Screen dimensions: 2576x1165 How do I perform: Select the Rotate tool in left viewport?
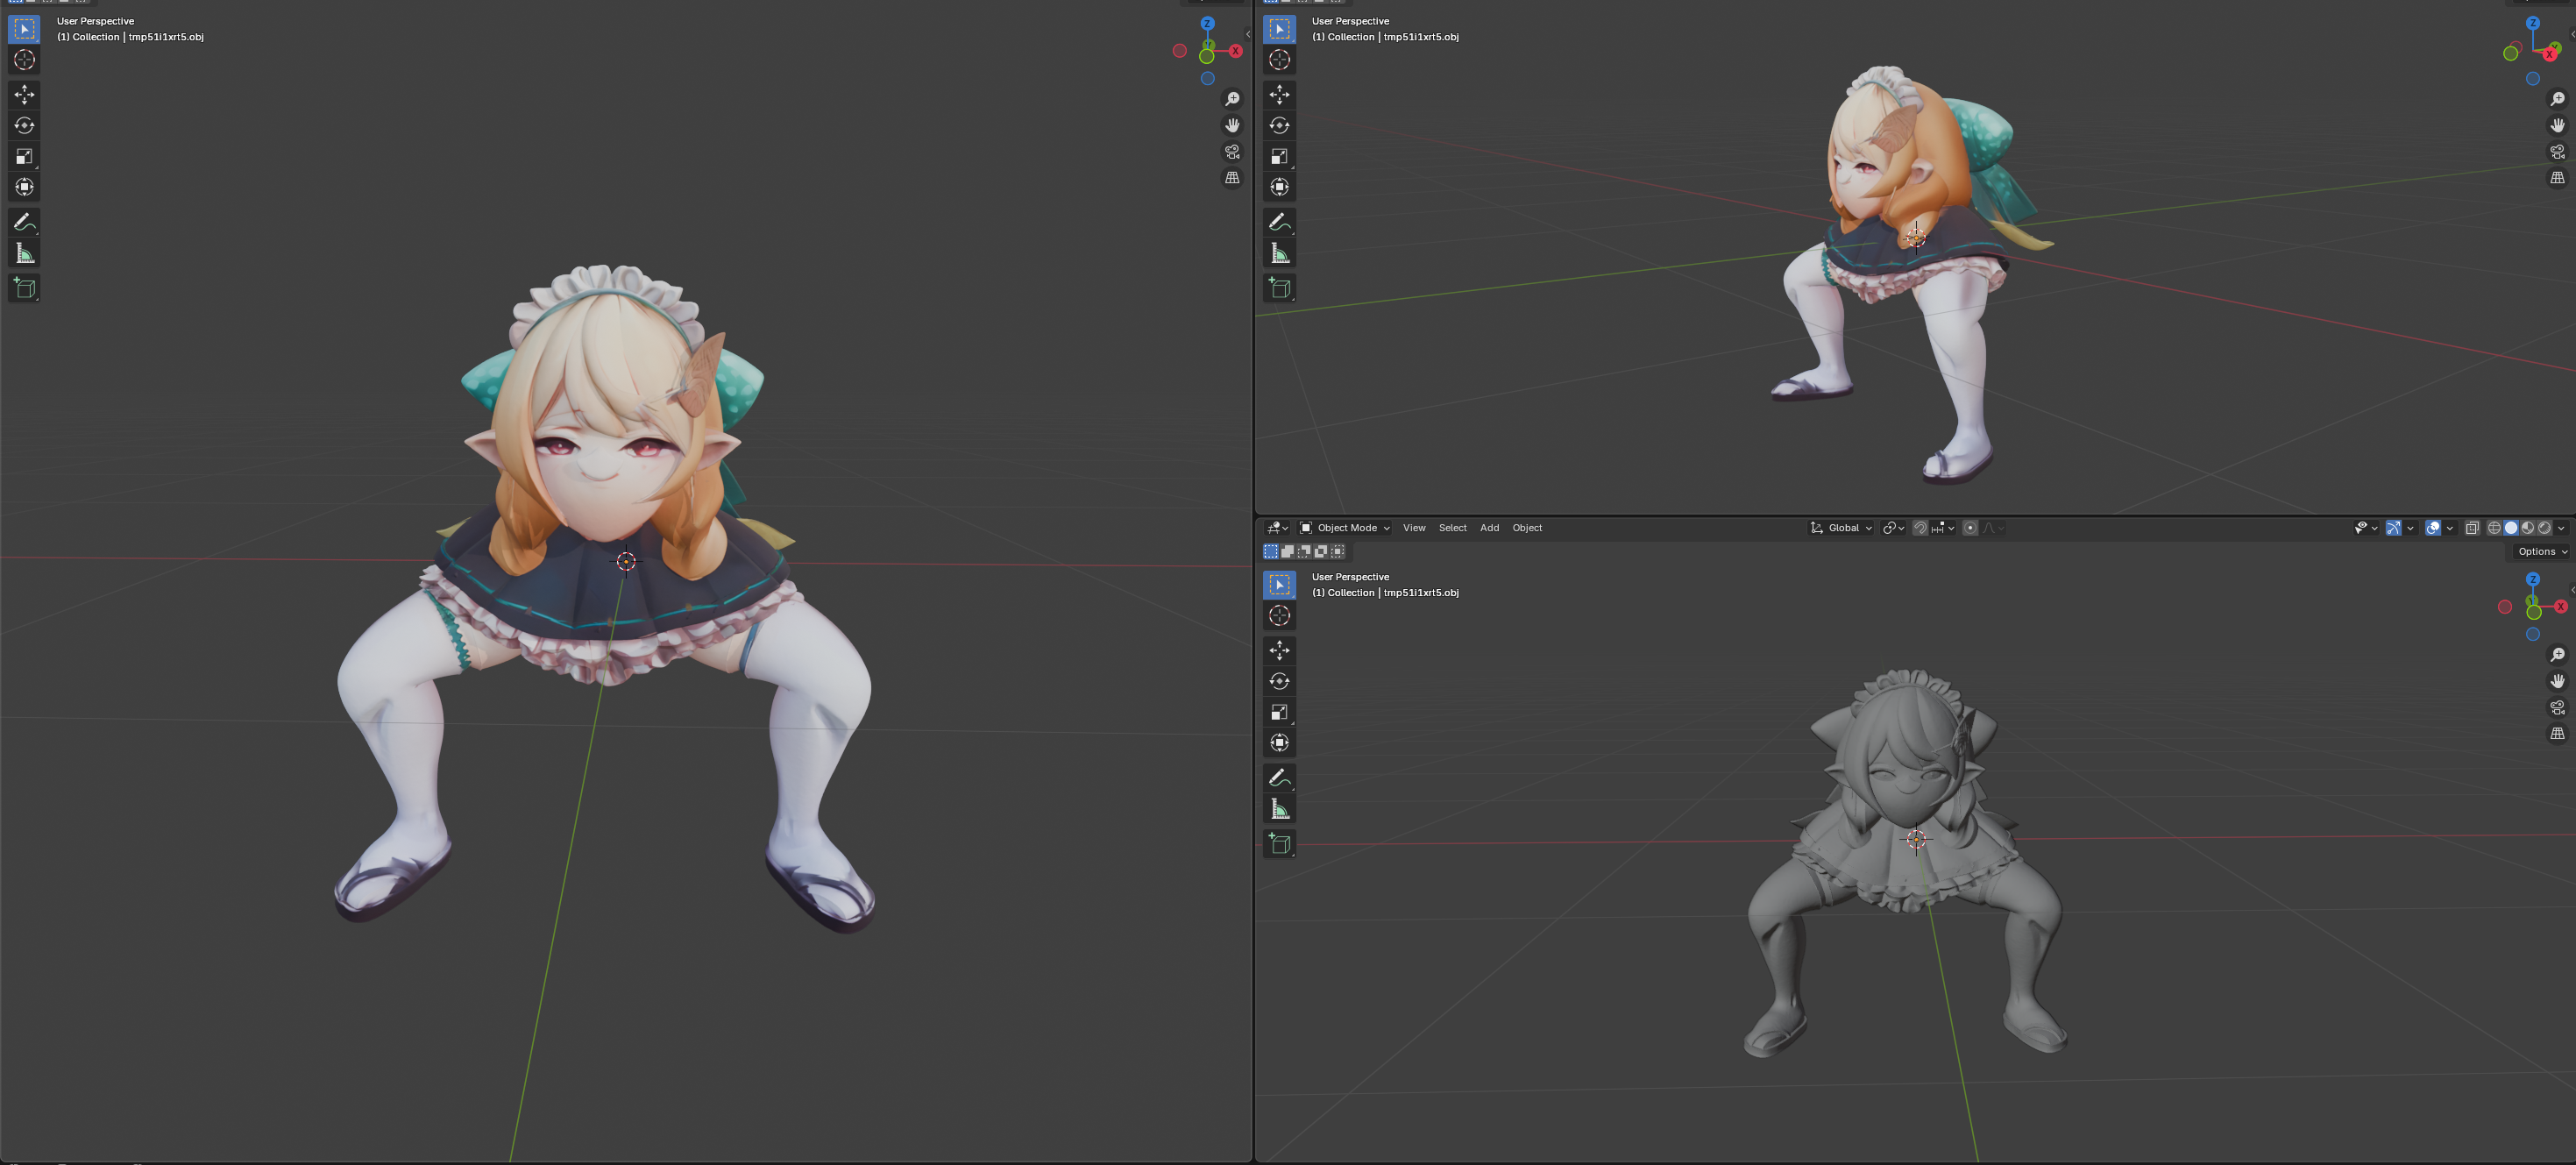[24, 125]
